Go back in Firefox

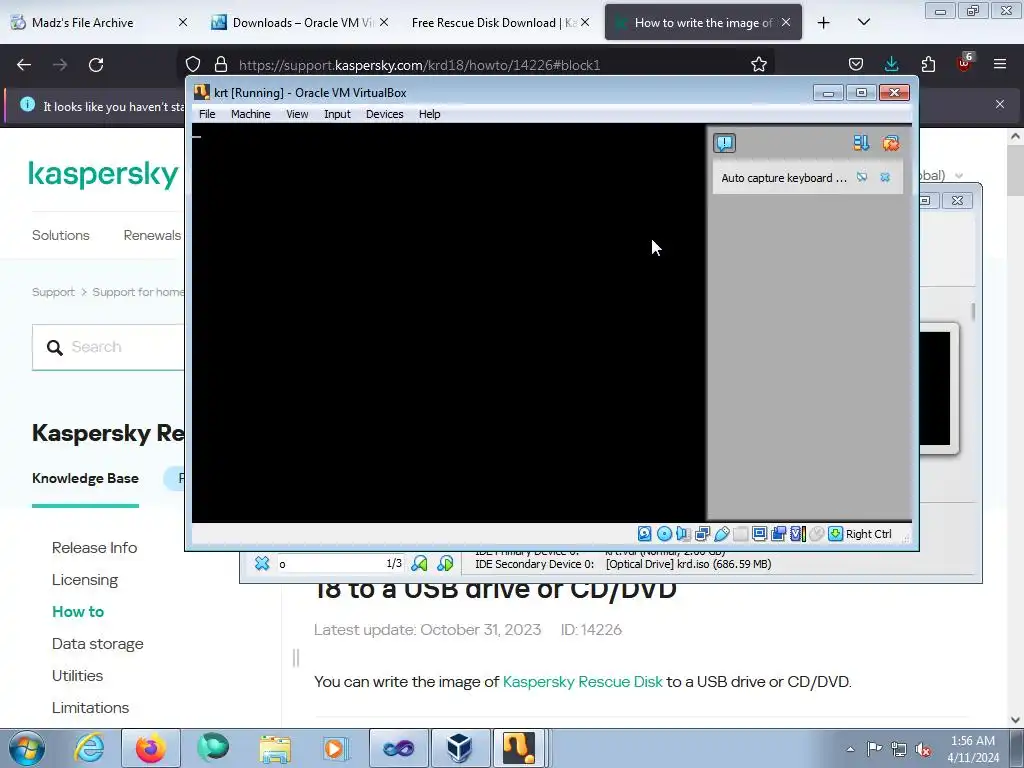pyautogui.click(x=24, y=65)
